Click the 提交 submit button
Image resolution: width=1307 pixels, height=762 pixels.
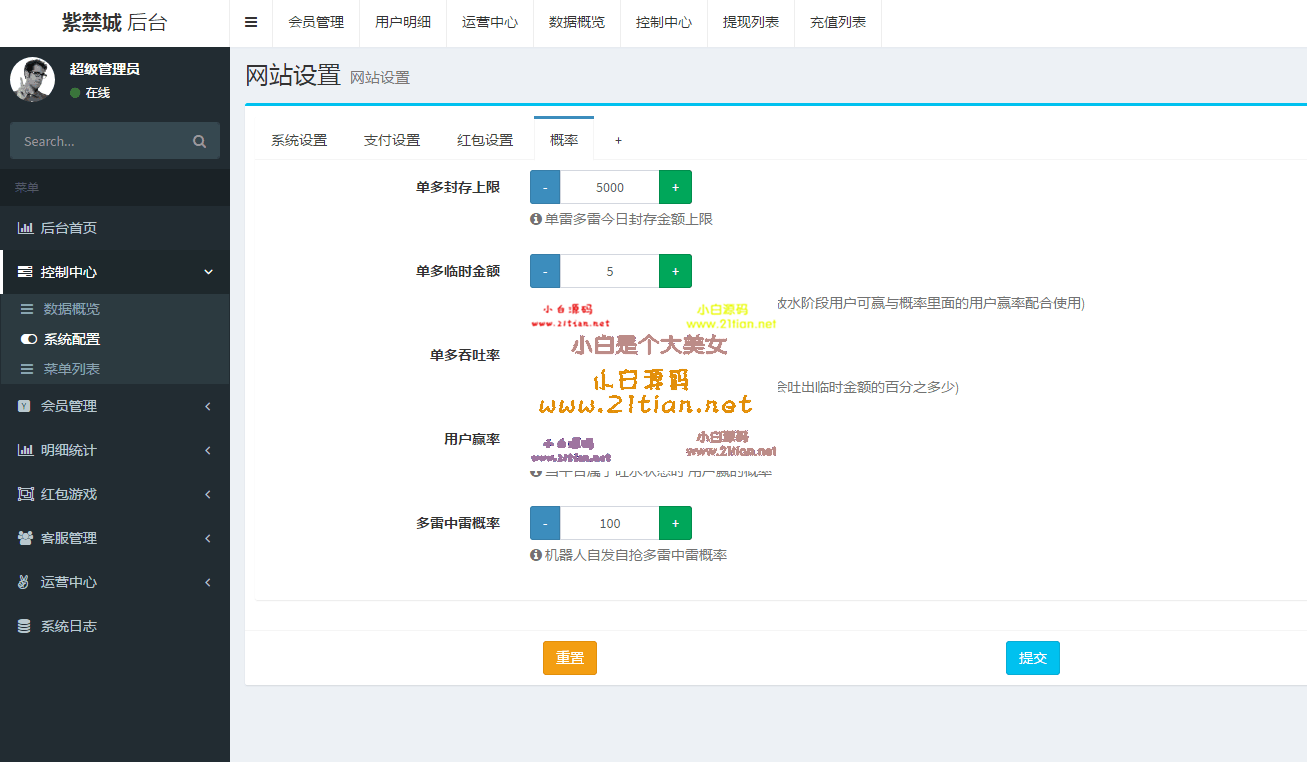pos(1032,658)
